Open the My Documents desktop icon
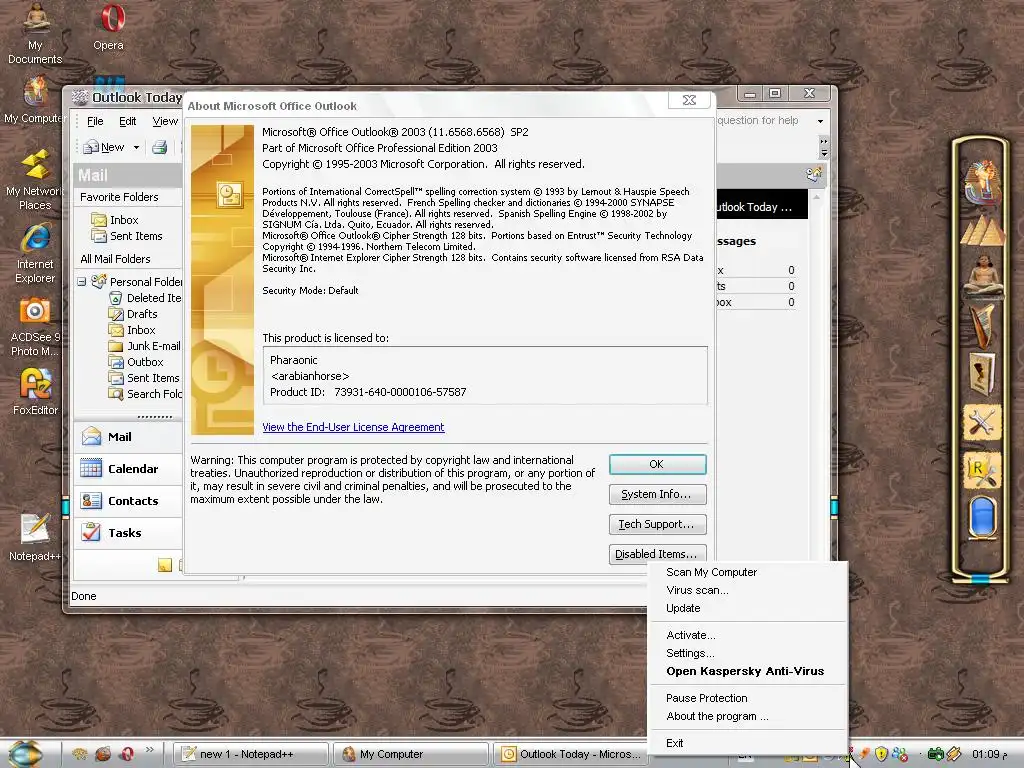1024x768 pixels. tap(35, 33)
